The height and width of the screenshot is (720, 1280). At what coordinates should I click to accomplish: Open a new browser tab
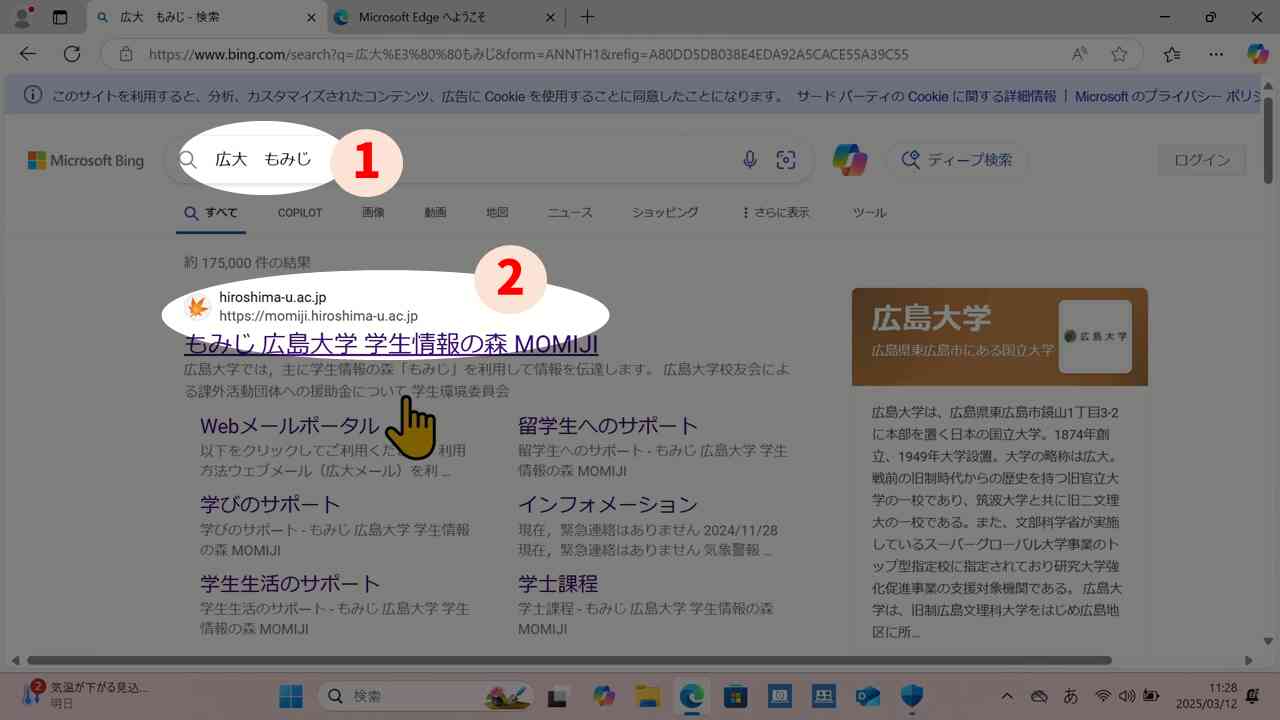coord(587,17)
